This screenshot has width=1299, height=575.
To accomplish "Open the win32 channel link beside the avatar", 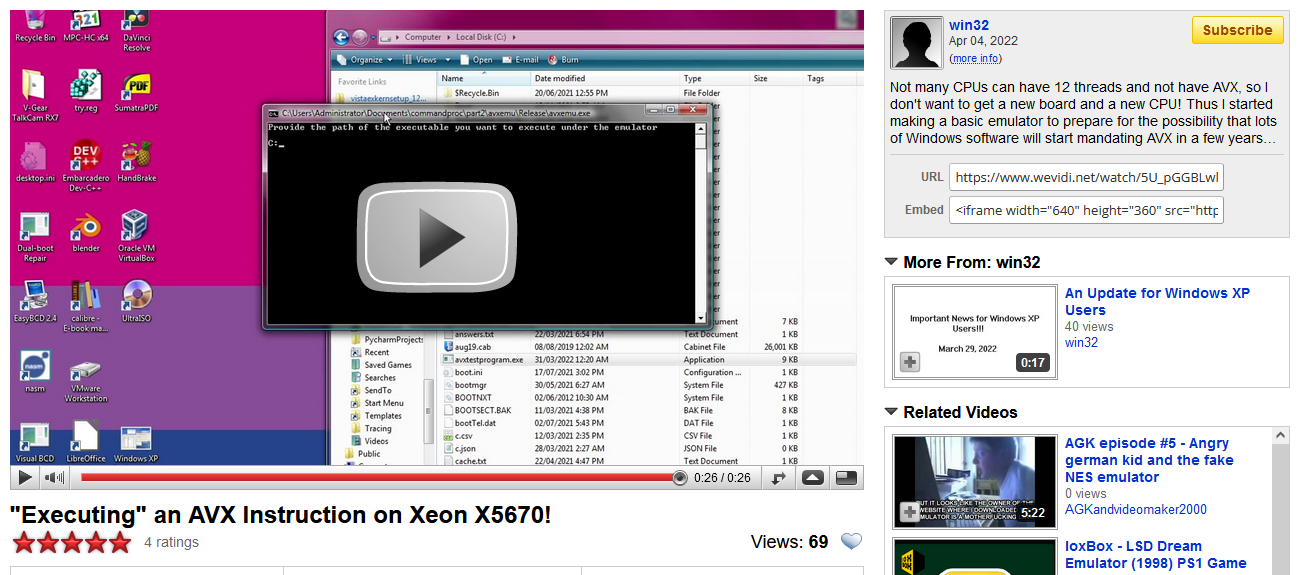I will click(x=969, y=25).
